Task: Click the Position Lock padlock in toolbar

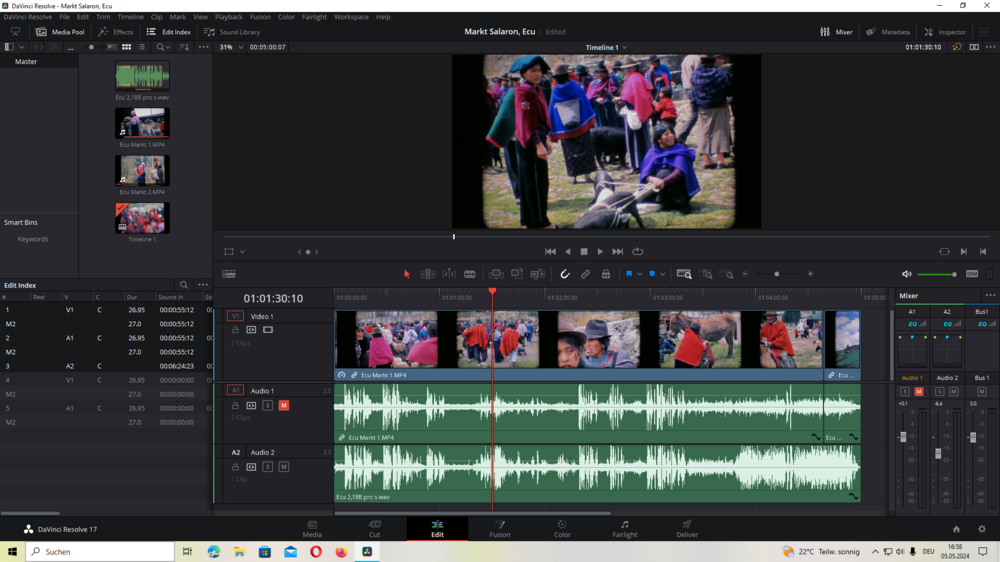Action: pos(605,274)
